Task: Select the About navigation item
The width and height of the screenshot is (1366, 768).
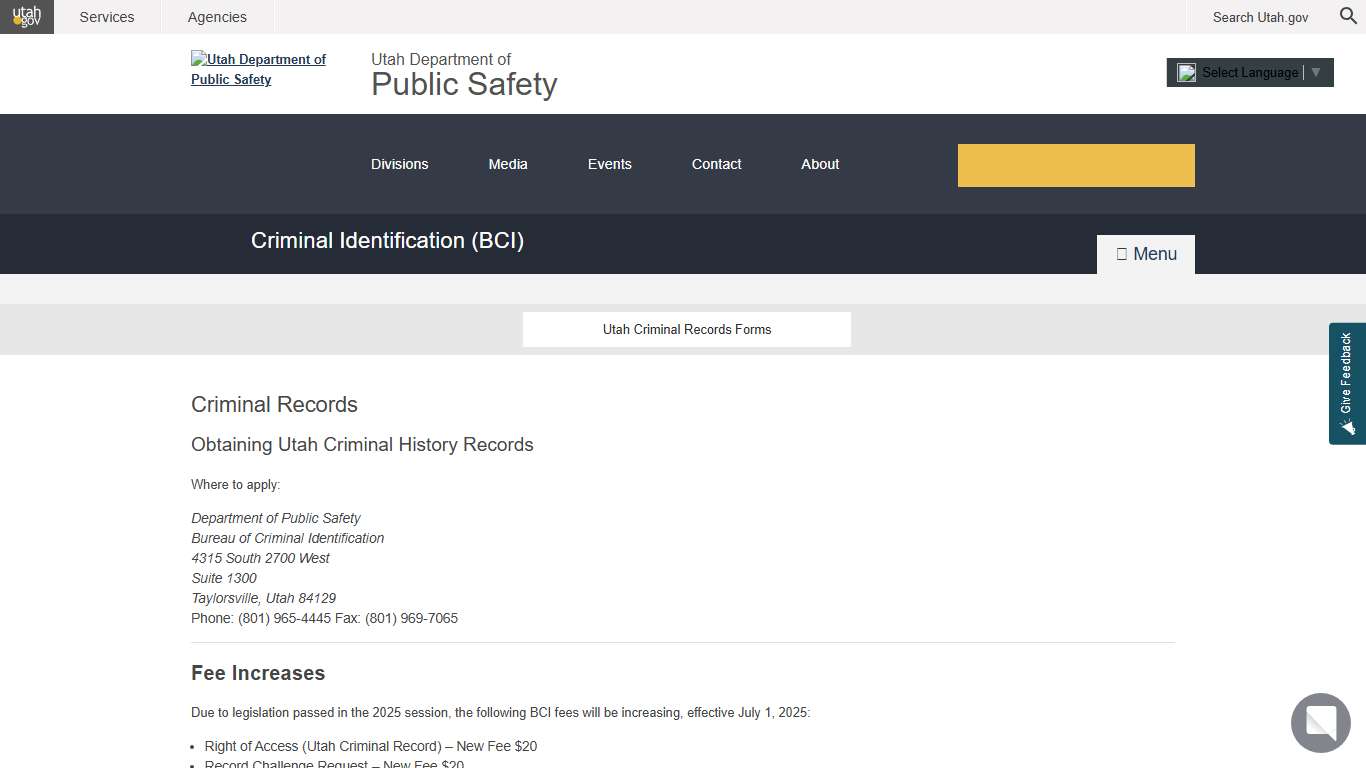Action: 819,164
